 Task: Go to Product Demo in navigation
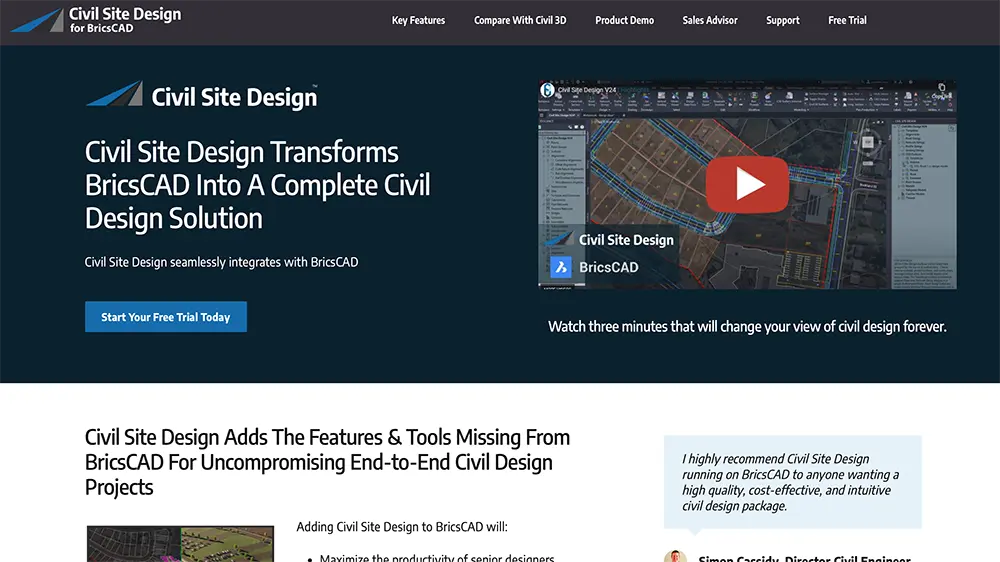pyautogui.click(x=624, y=20)
